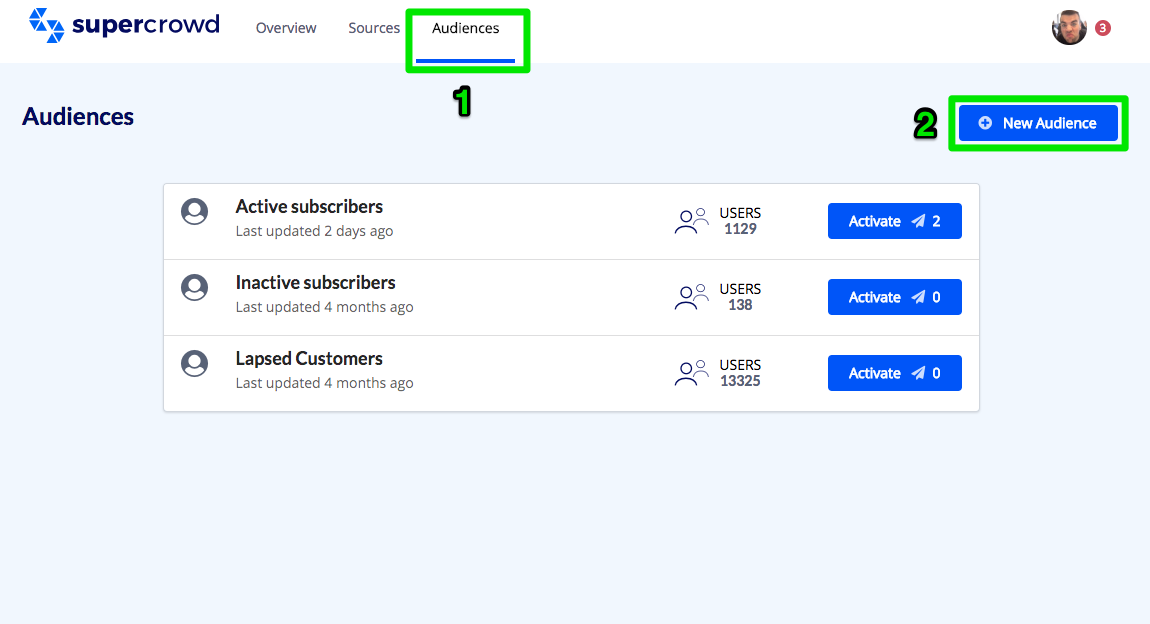1150x624 pixels.
Task: Open the Active subscribers audience
Action: (309, 207)
